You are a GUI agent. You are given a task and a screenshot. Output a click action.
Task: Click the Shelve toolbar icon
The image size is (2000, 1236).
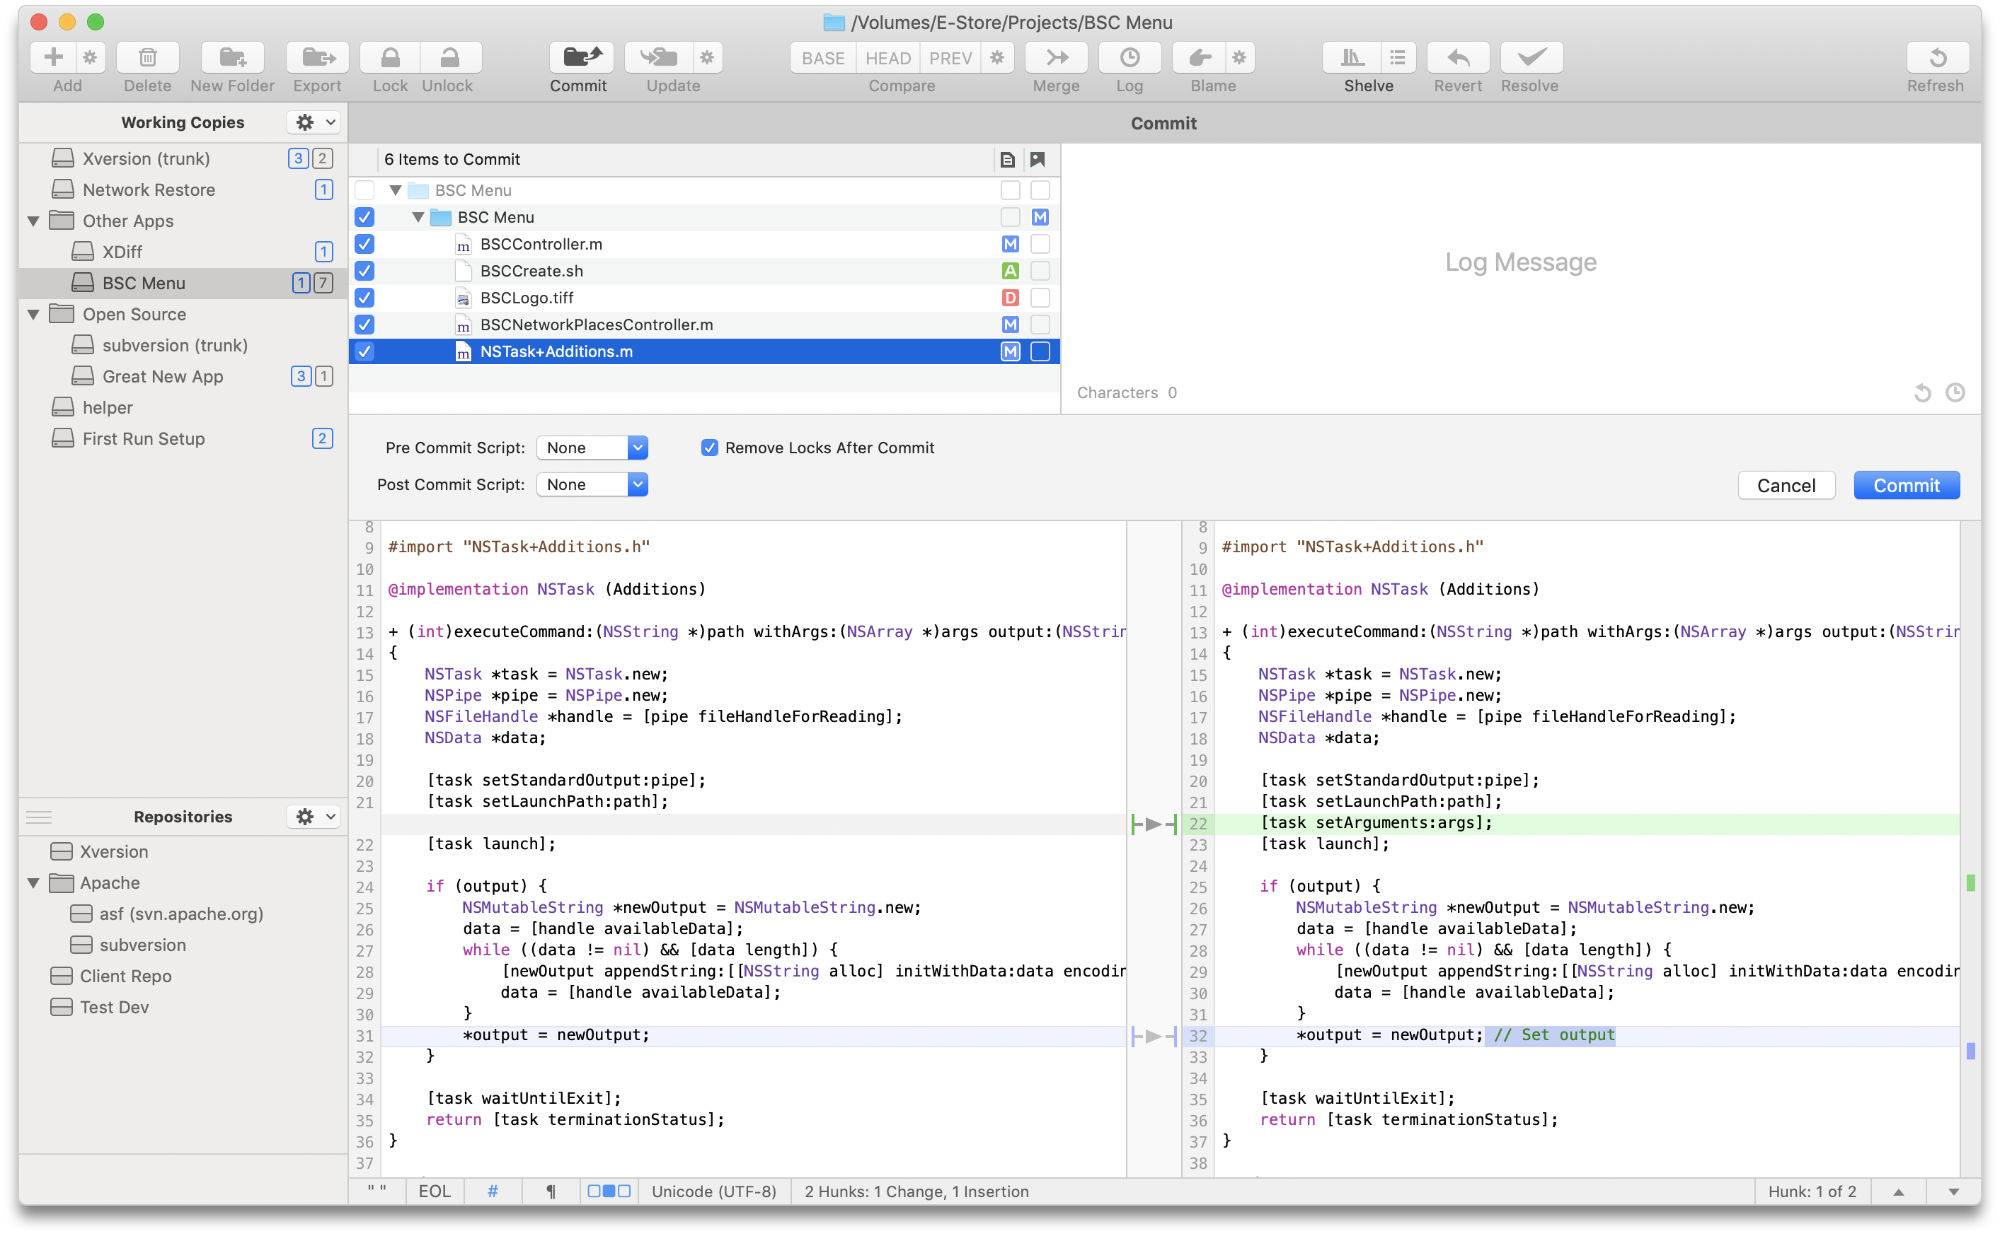click(1352, 58)
